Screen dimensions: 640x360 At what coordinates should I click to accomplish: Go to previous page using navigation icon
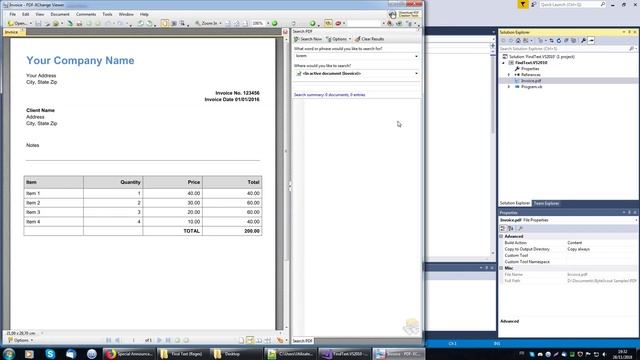coord(118,340)
